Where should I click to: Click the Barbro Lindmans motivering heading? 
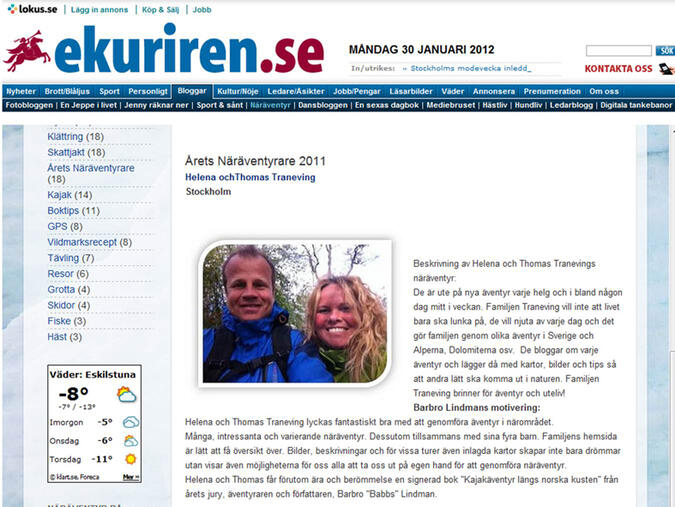point(477,408)
